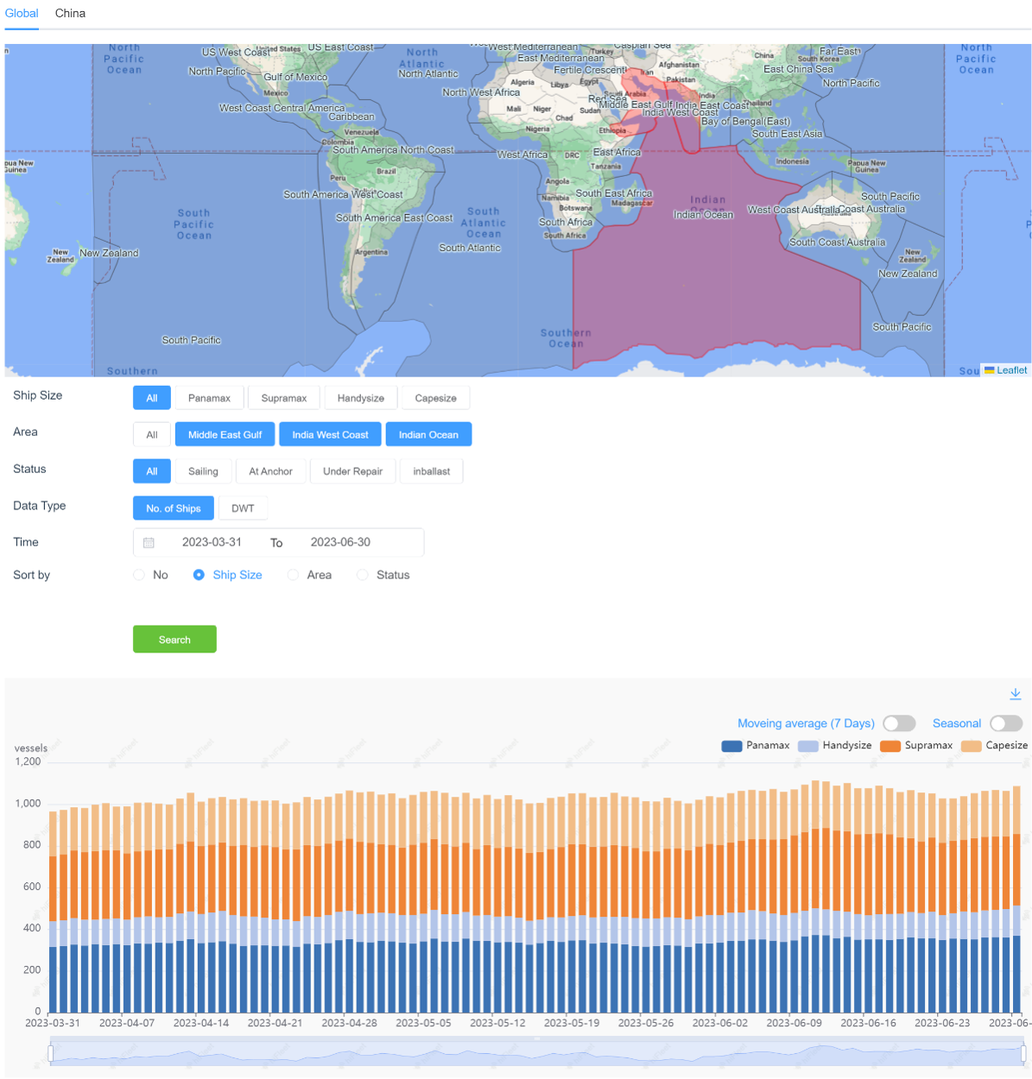Edit the end date 2023-06-30
This screenshot has width=1032, height=1079.
tap(341, 542)
